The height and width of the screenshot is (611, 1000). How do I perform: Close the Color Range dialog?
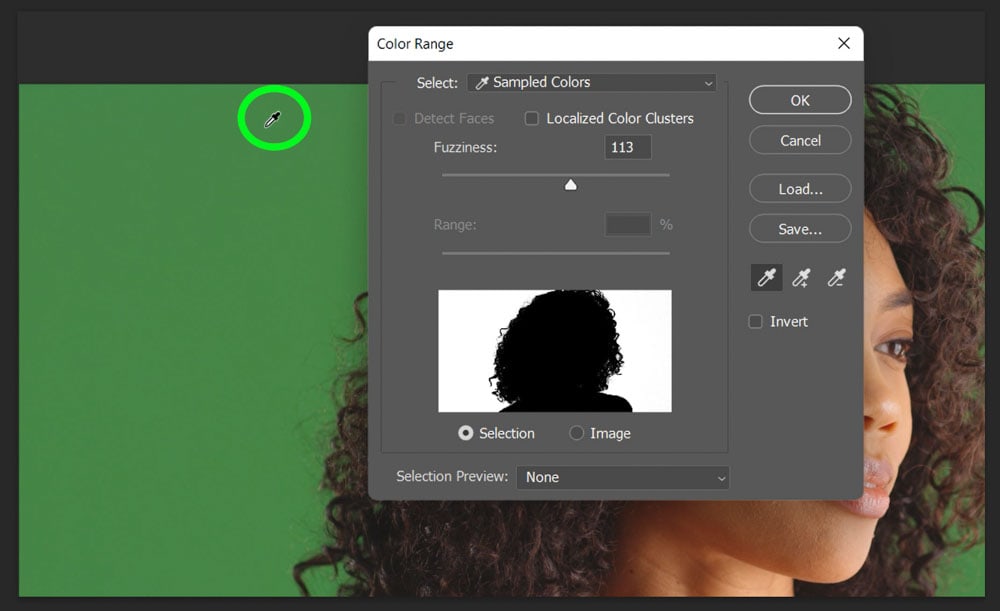(x=844, y=43)
